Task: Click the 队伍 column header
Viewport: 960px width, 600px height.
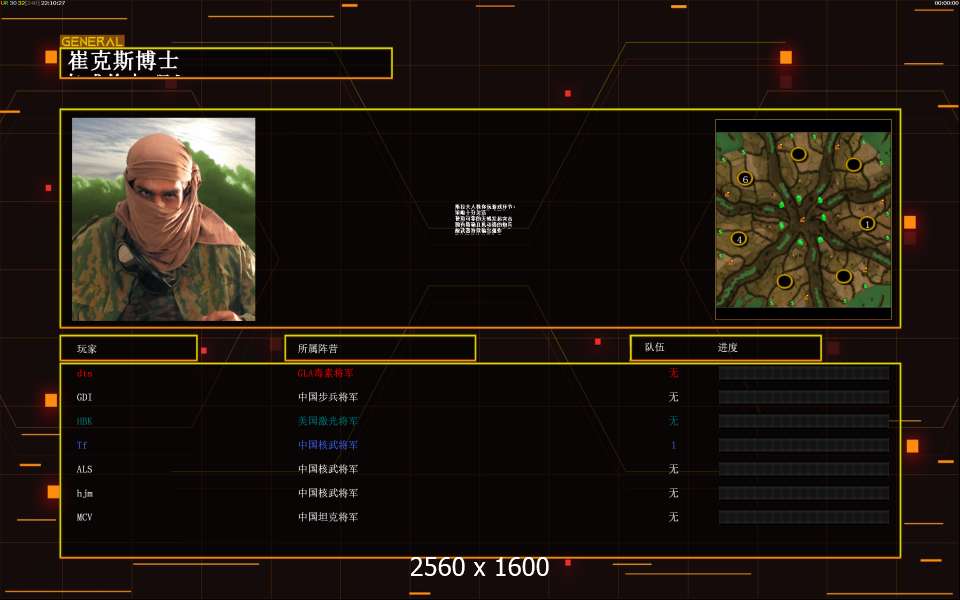Action: [x=654, y=347]
